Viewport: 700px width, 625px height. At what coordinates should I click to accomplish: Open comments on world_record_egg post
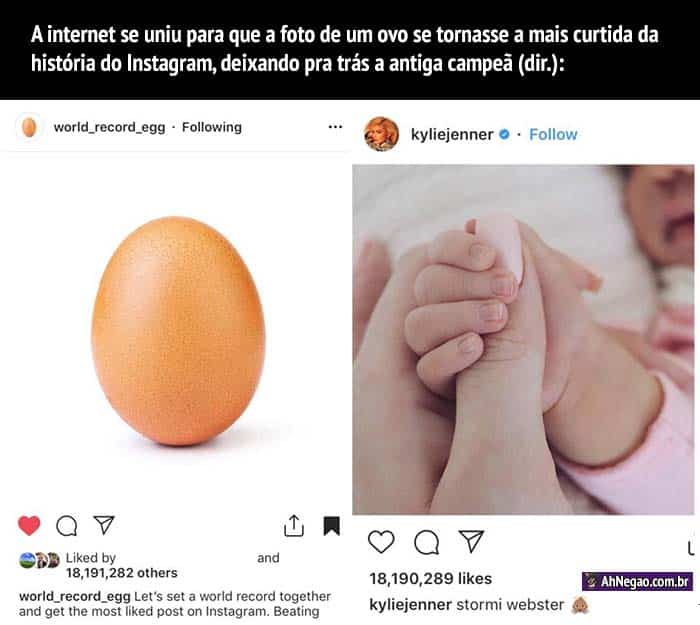tap(67, 525)
